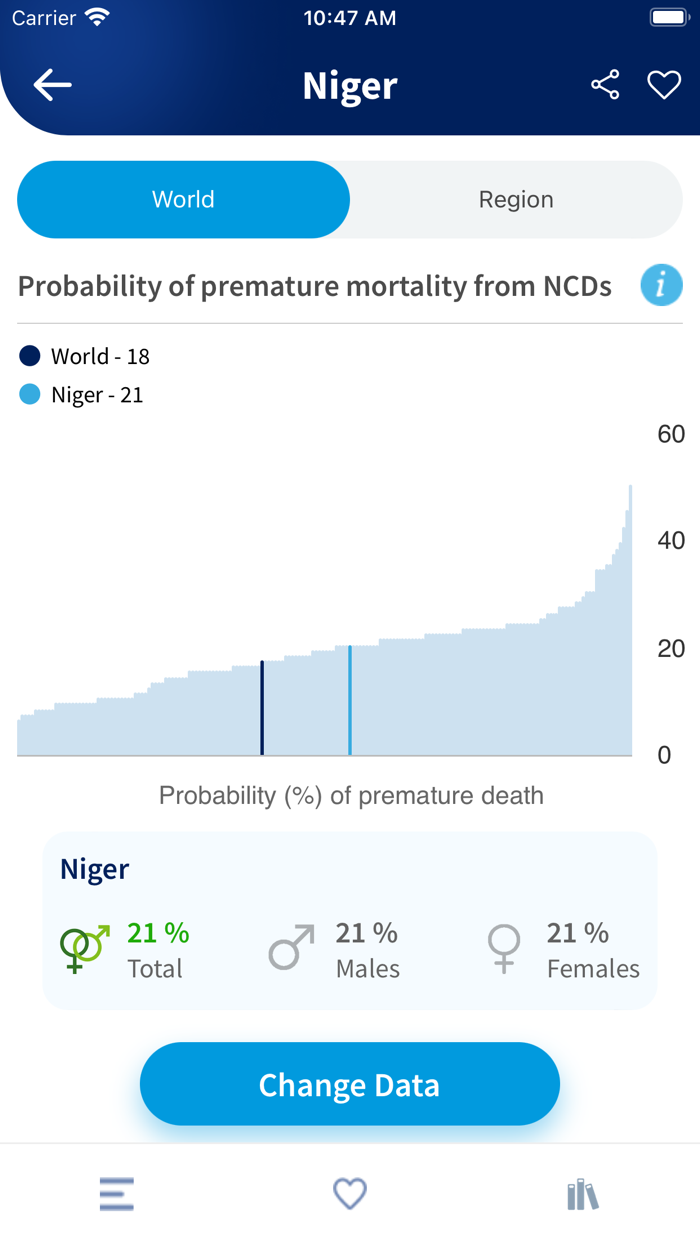Viewport: 700px width, 1244px height.
Task: Open the library section in bottom navigation
Action: pos(582,1194)
